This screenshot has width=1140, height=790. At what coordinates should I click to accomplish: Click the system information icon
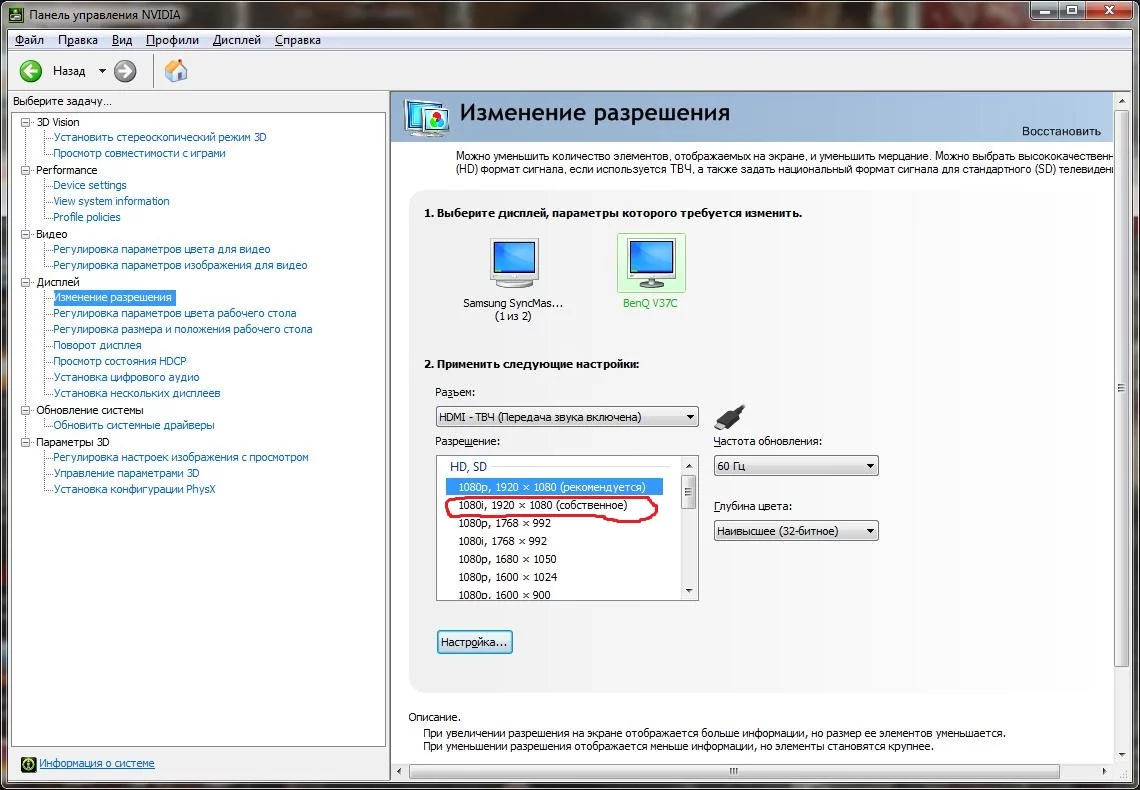coord(28,764)
